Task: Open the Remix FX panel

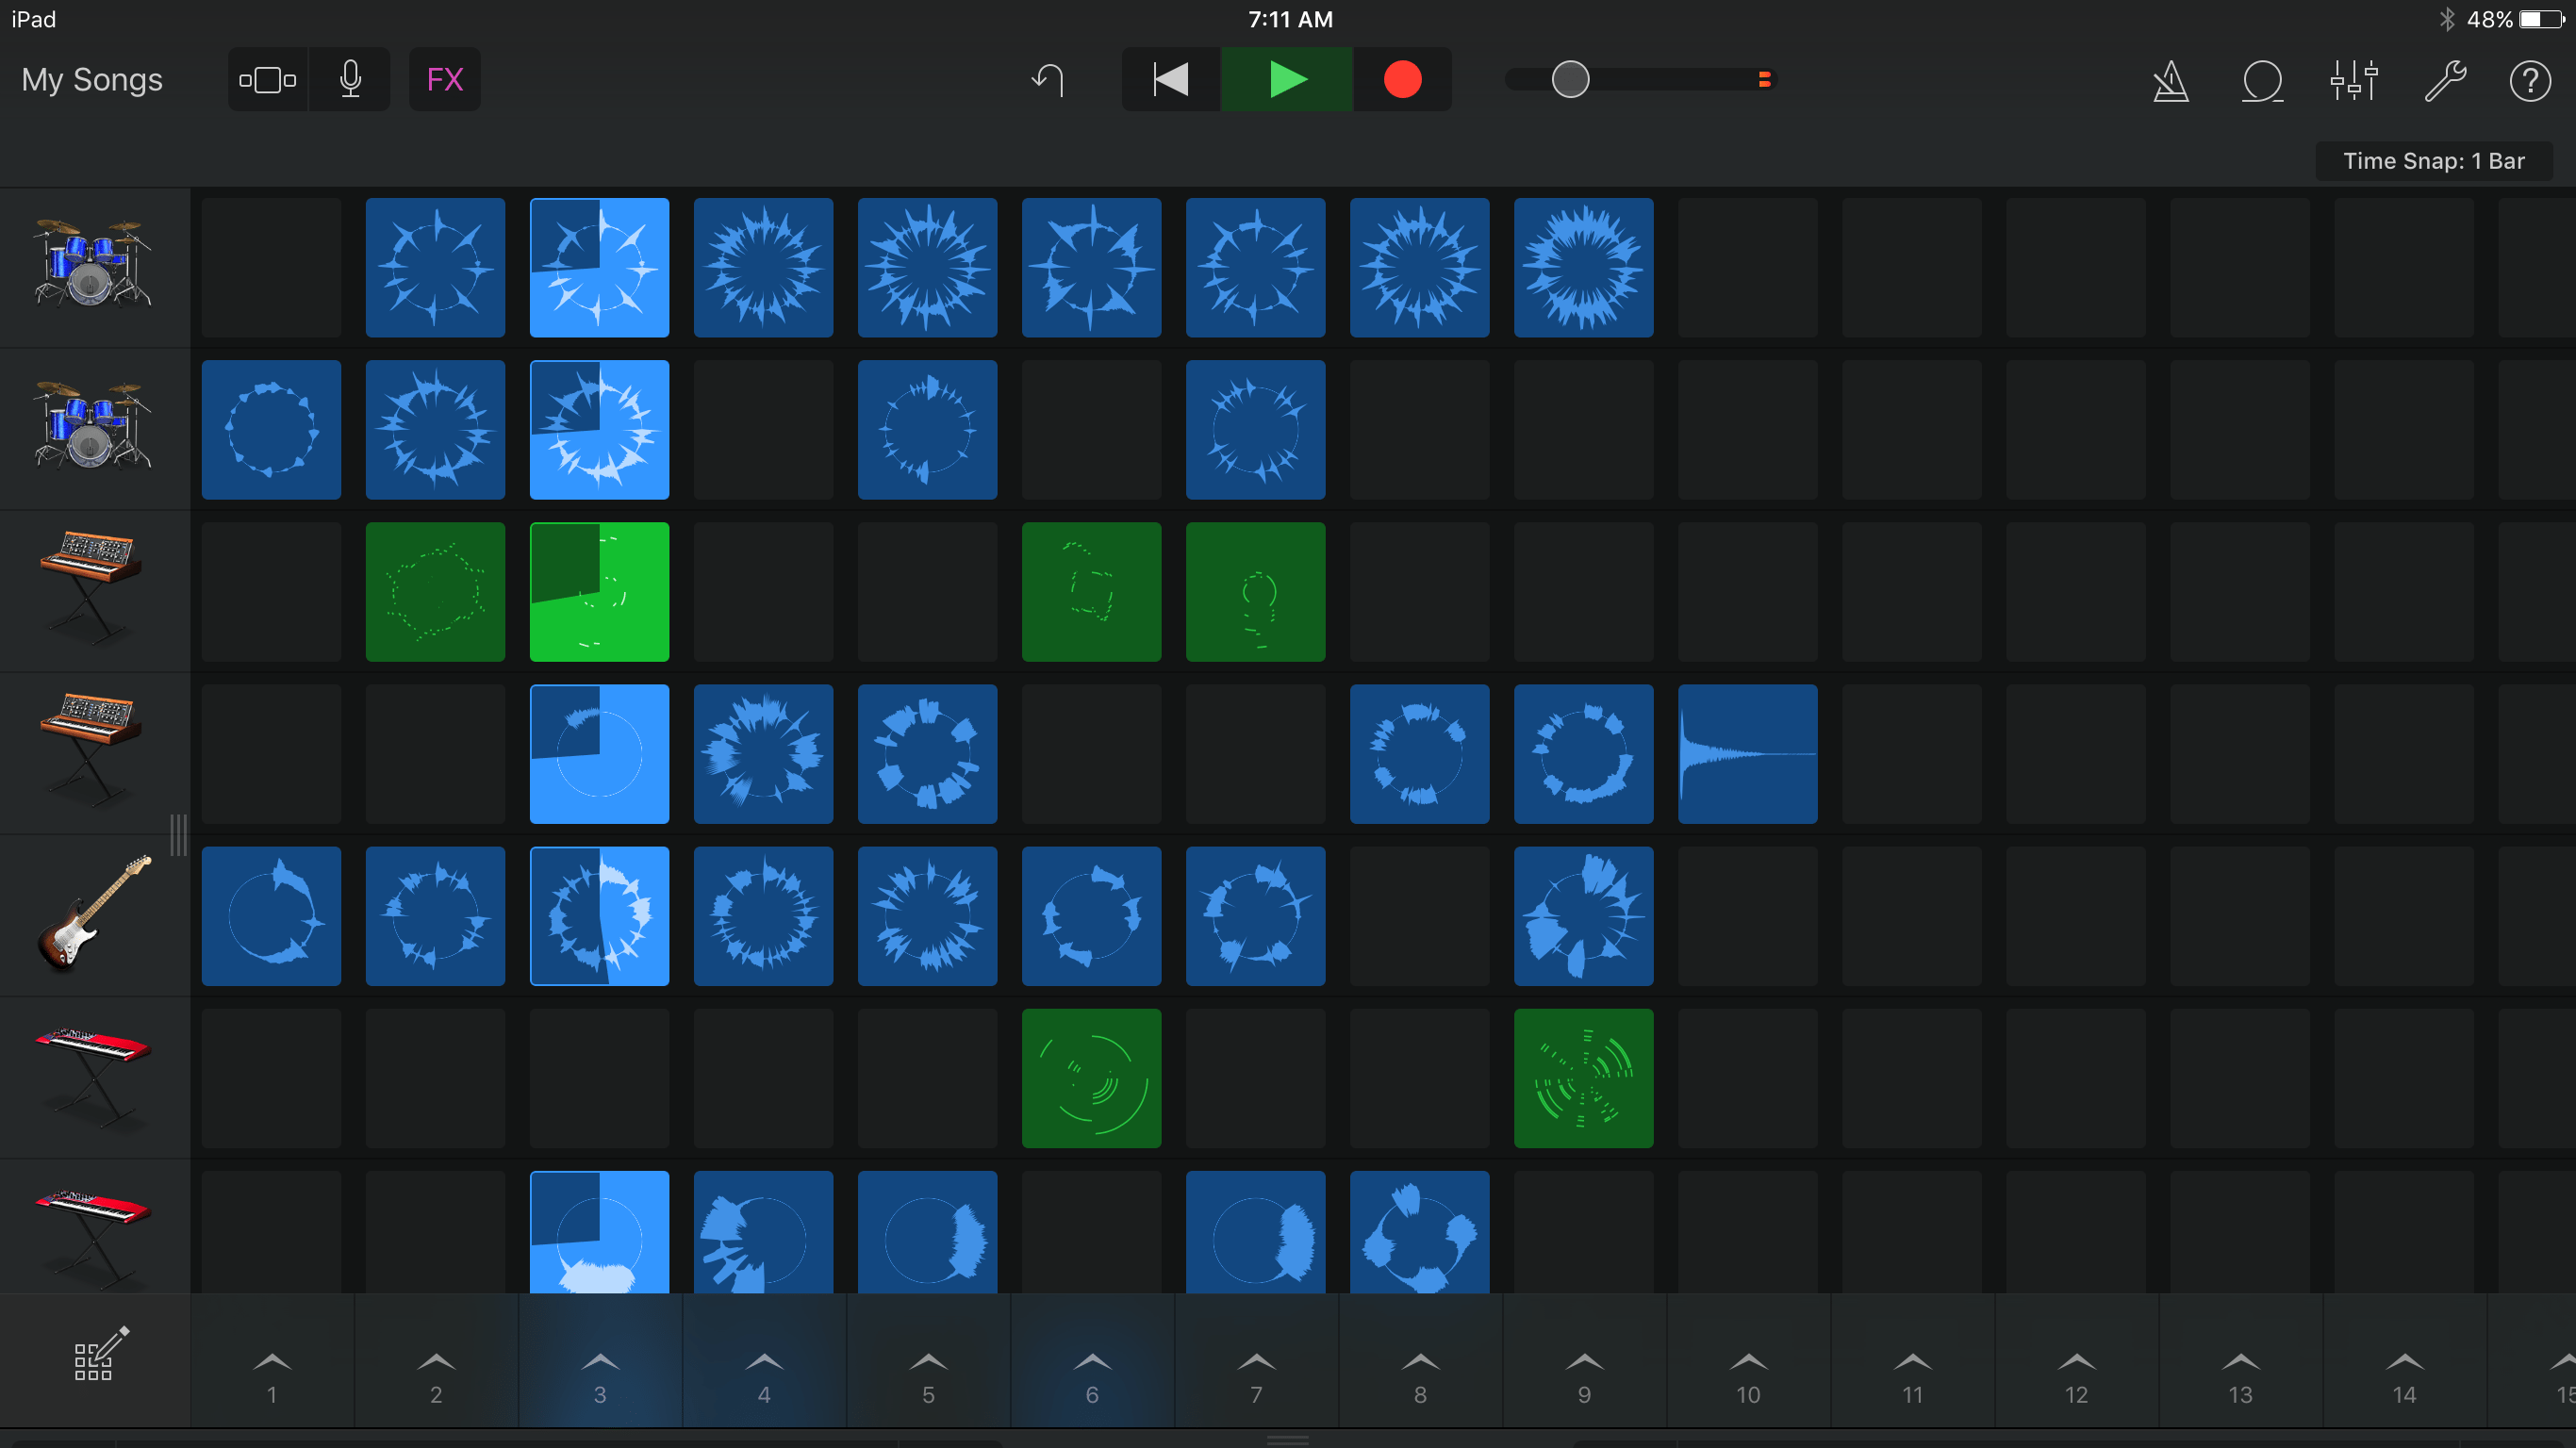Action: click(444, 79)
